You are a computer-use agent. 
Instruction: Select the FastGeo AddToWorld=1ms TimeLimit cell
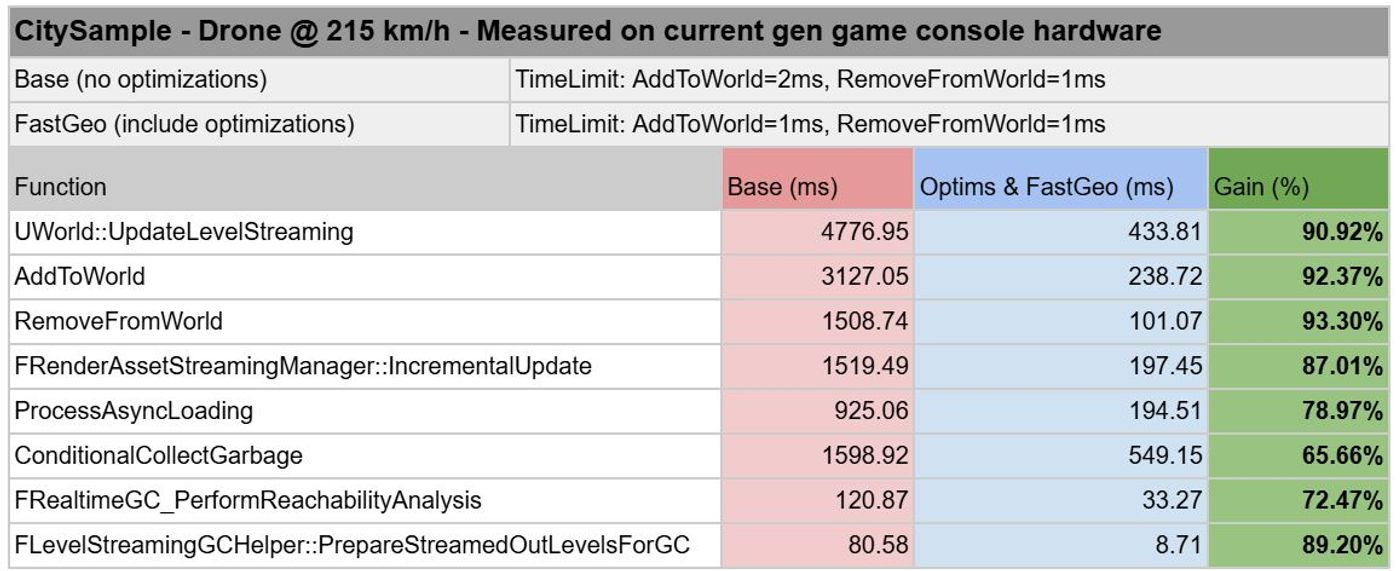pos(950,124)
